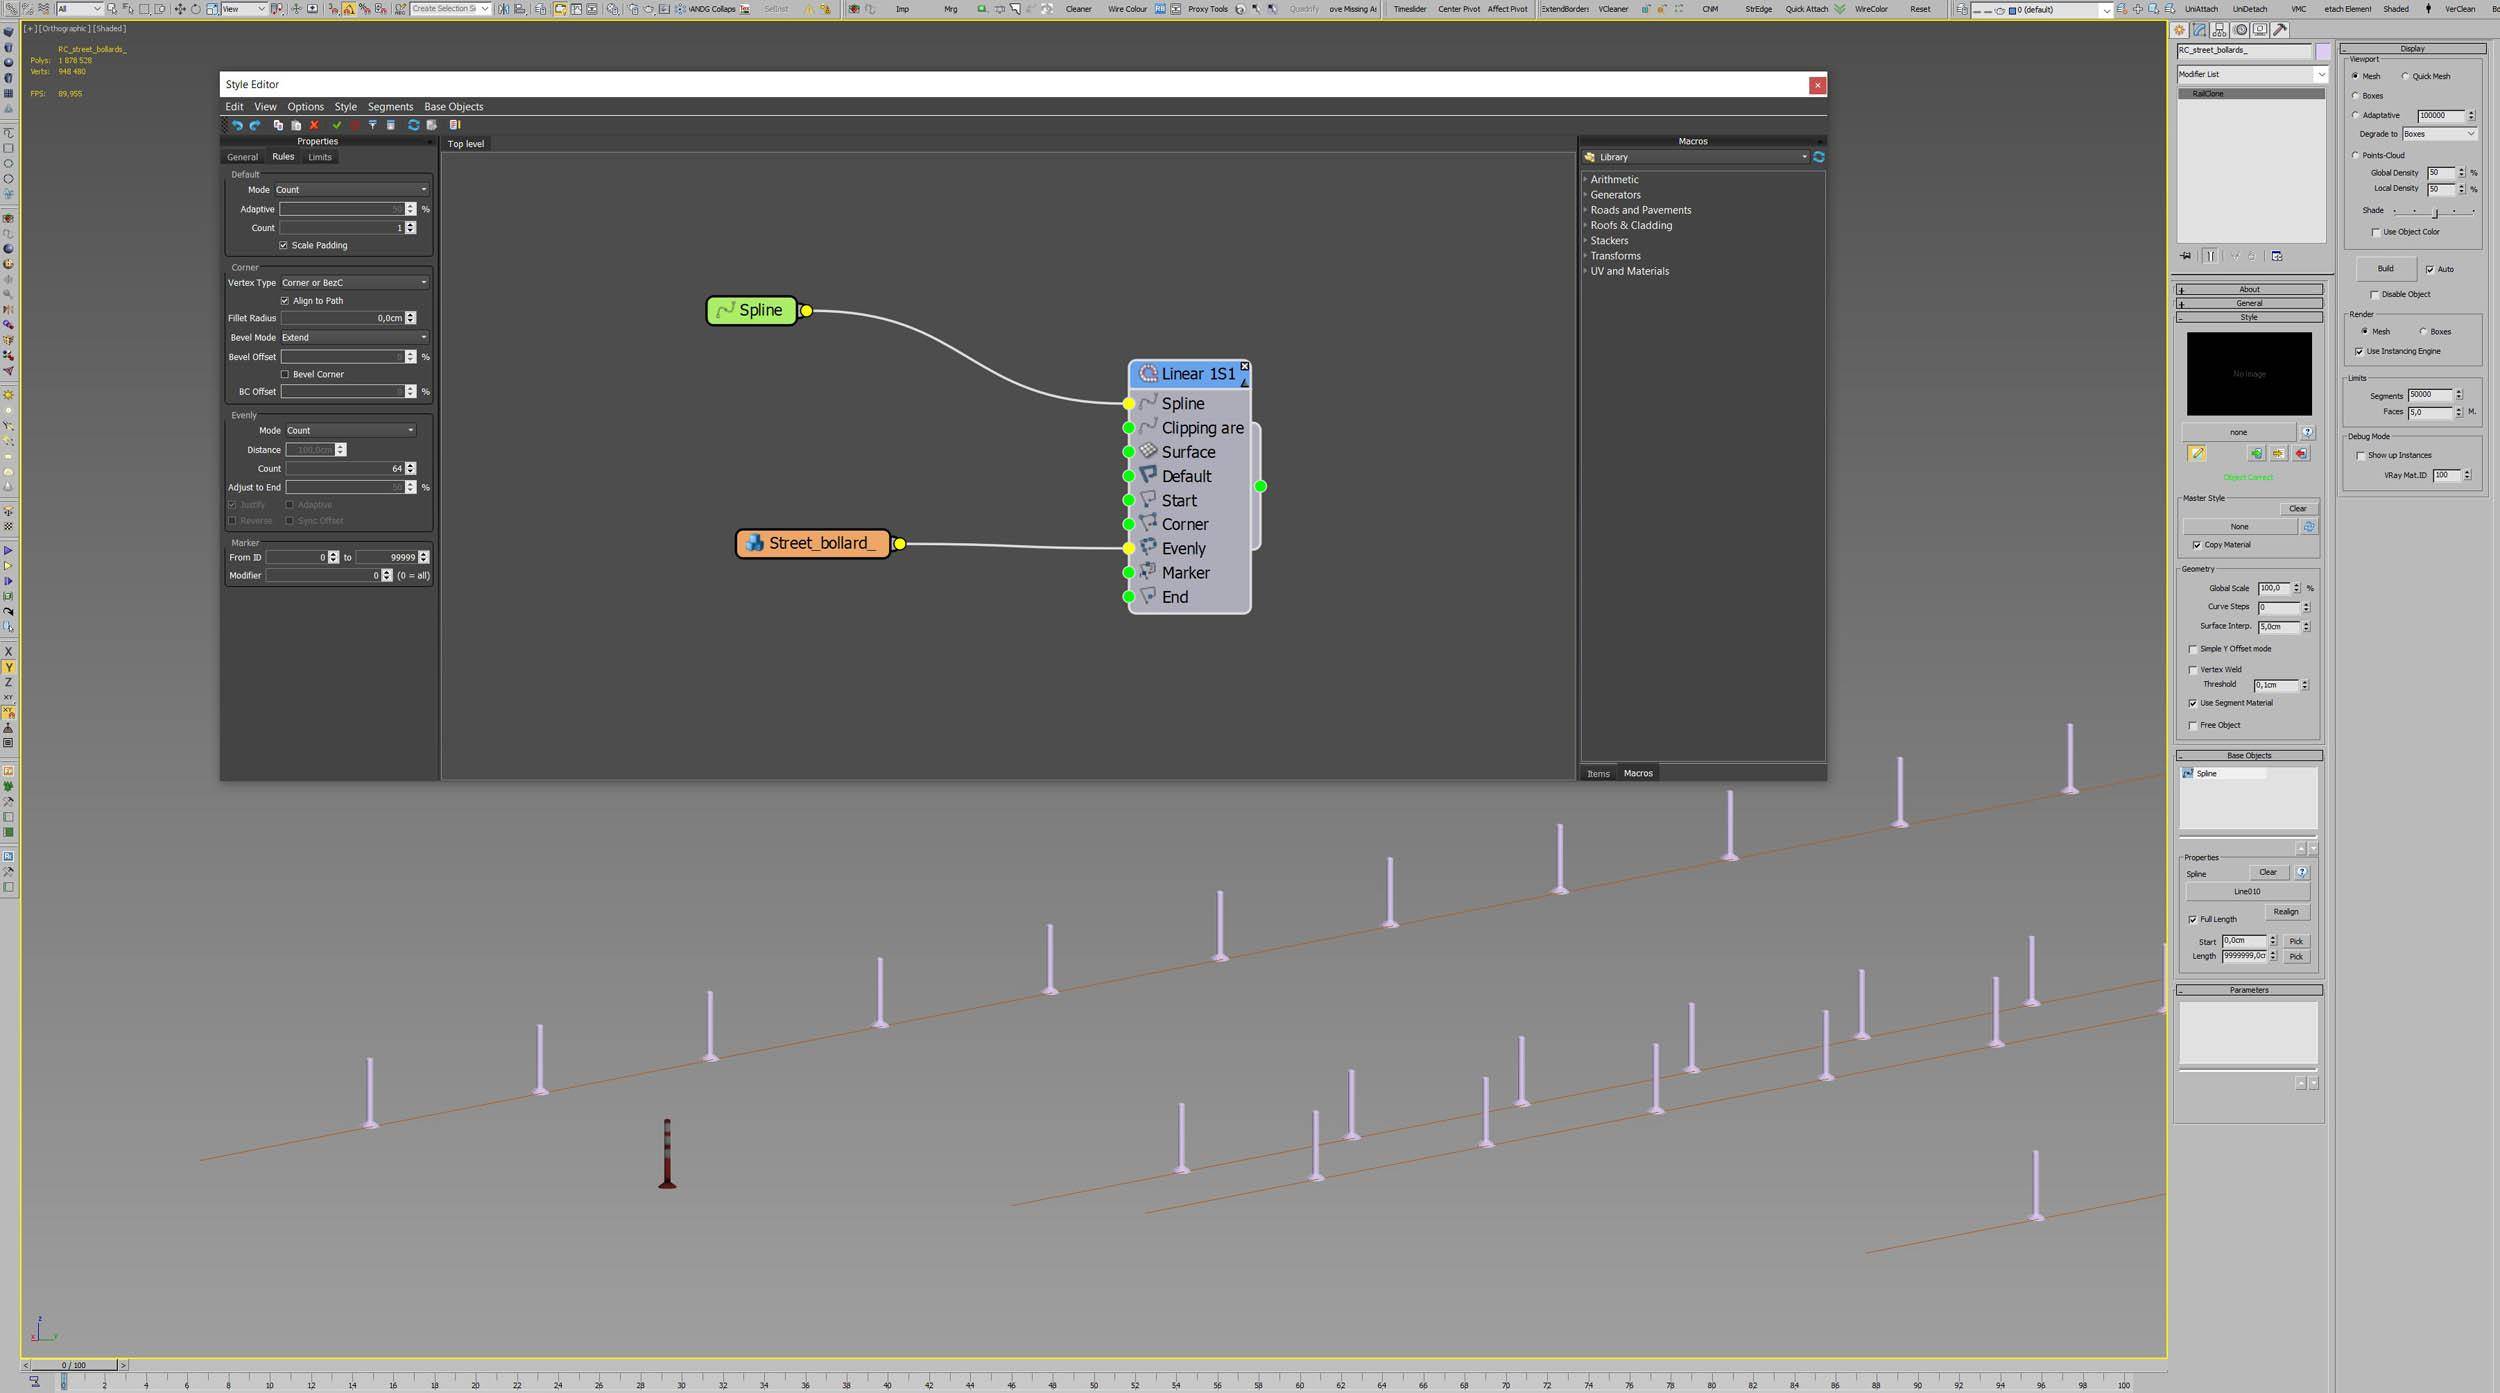
Task: Open the Hierarchy command panel tab
Action: point(2219,30)
